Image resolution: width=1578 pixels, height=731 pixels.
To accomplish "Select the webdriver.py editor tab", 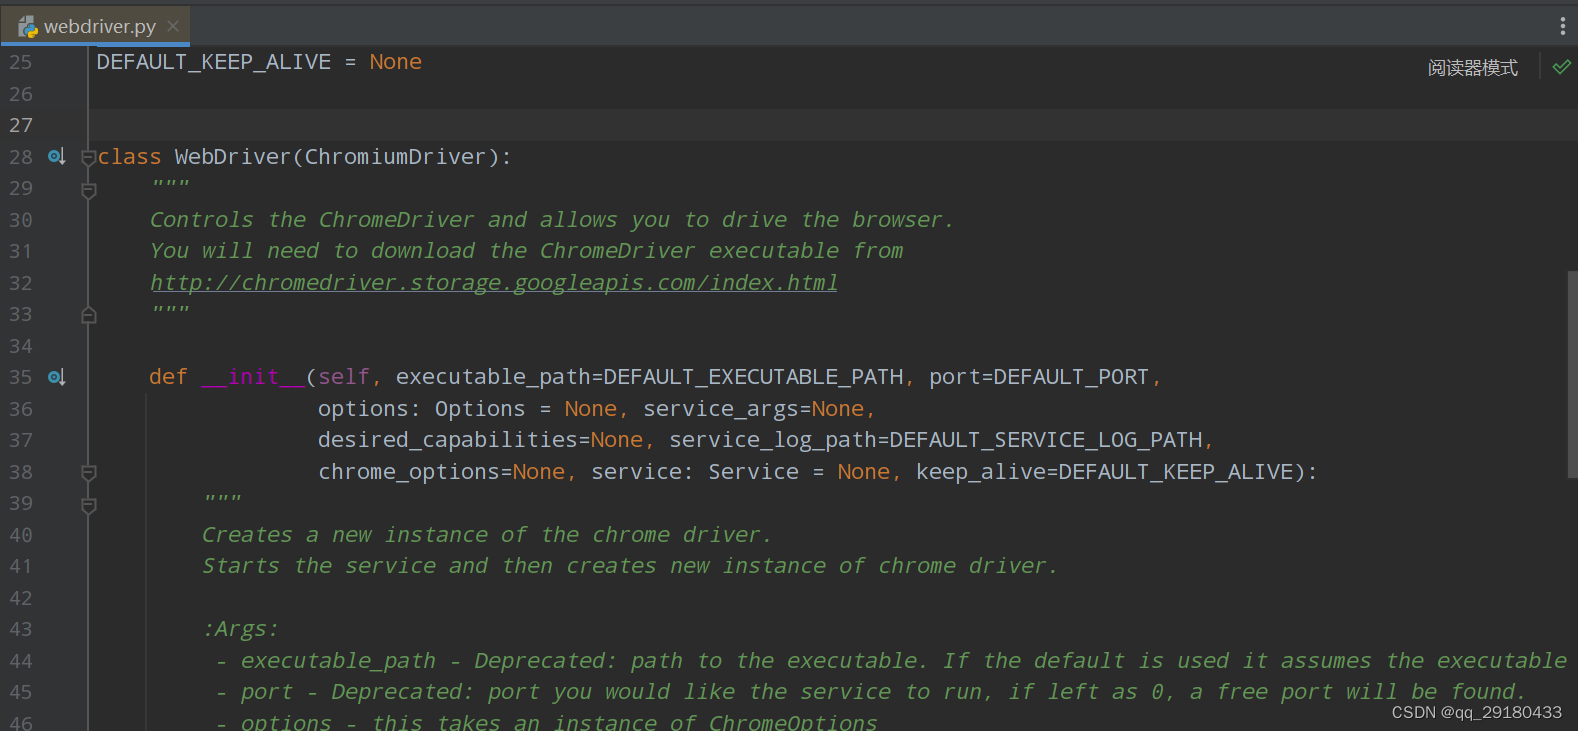I will [x=97, y=26].
